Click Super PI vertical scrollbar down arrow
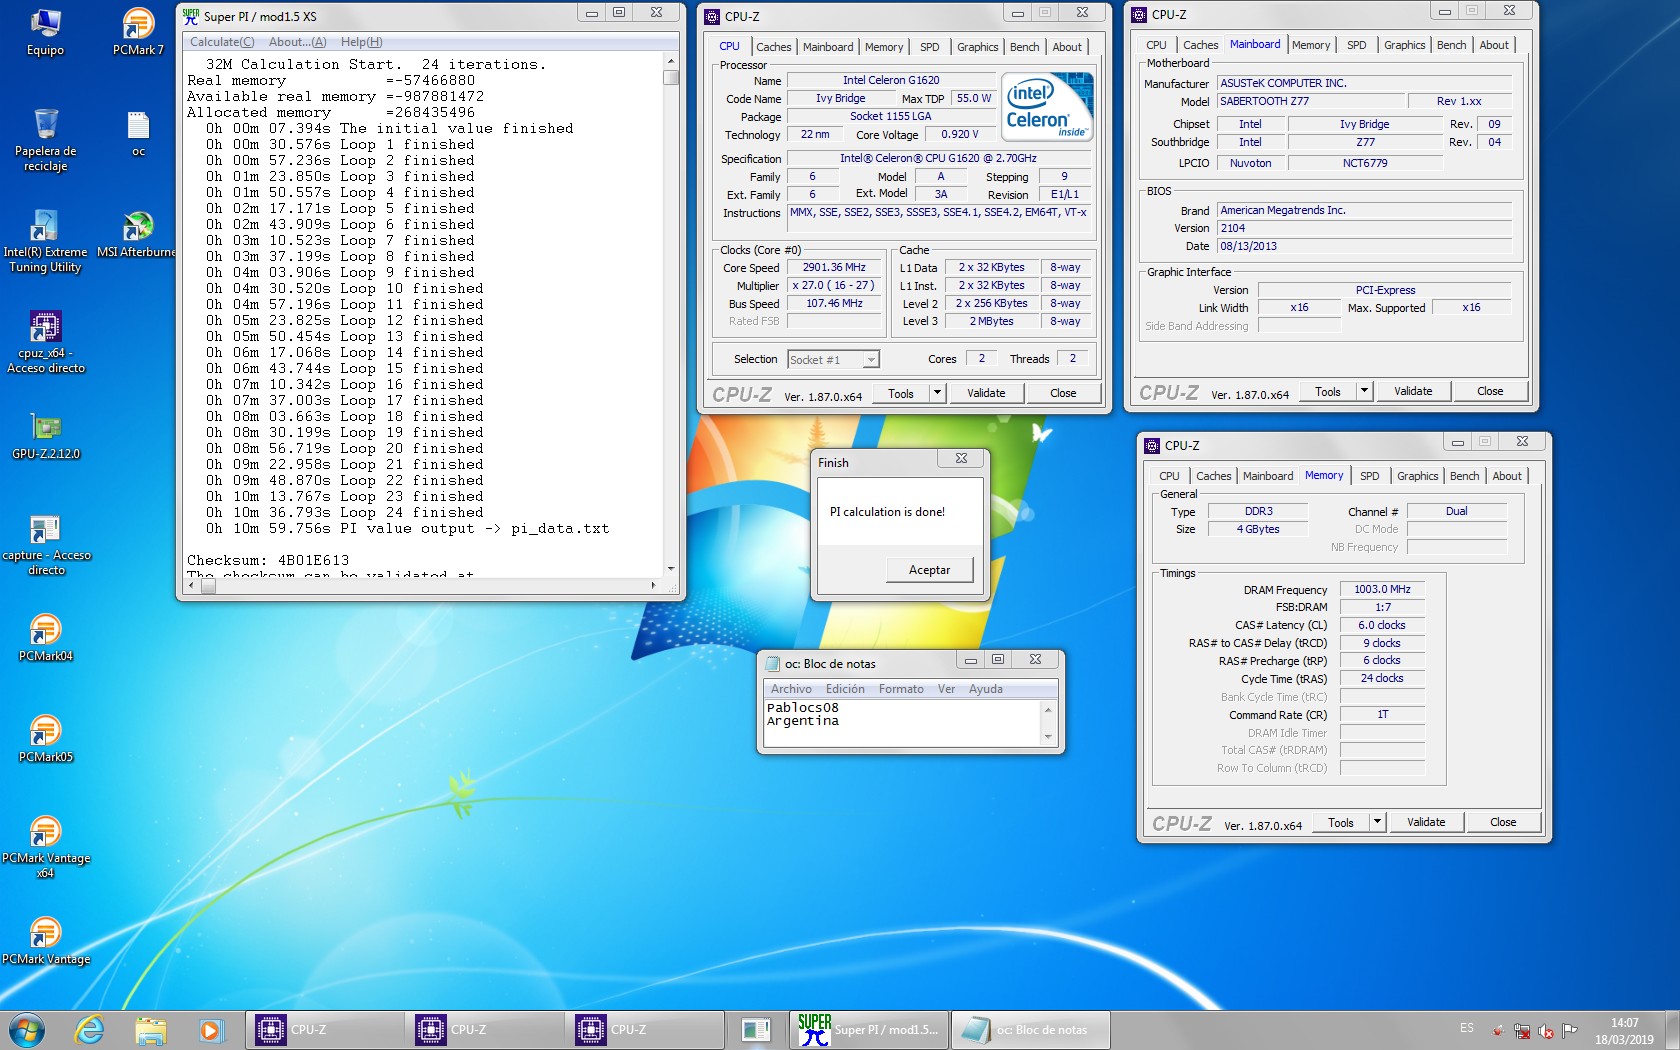This screenshot has height=1050, width=1680. (x=671, y=569)
